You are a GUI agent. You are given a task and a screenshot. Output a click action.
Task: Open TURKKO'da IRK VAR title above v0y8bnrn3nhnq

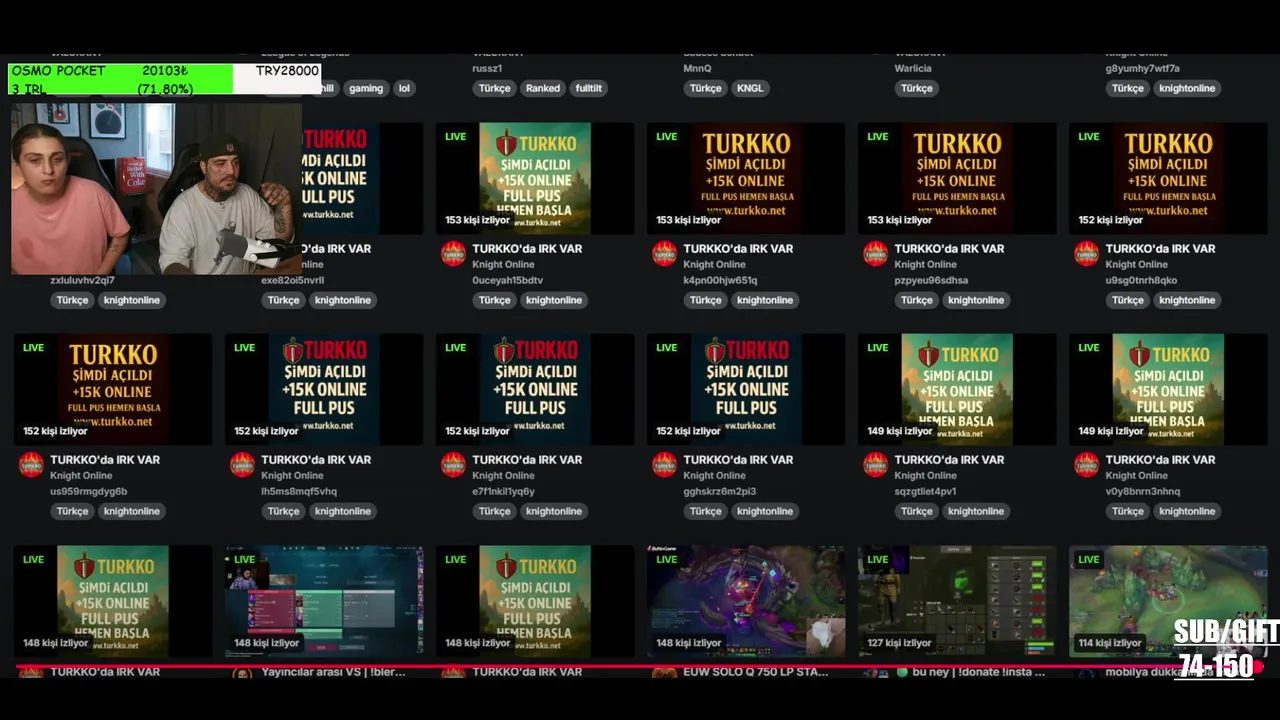tap(1160, 460)
